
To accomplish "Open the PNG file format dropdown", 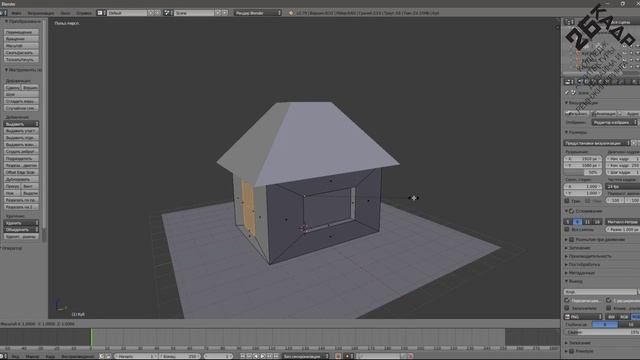I will [x=583, y=317].
